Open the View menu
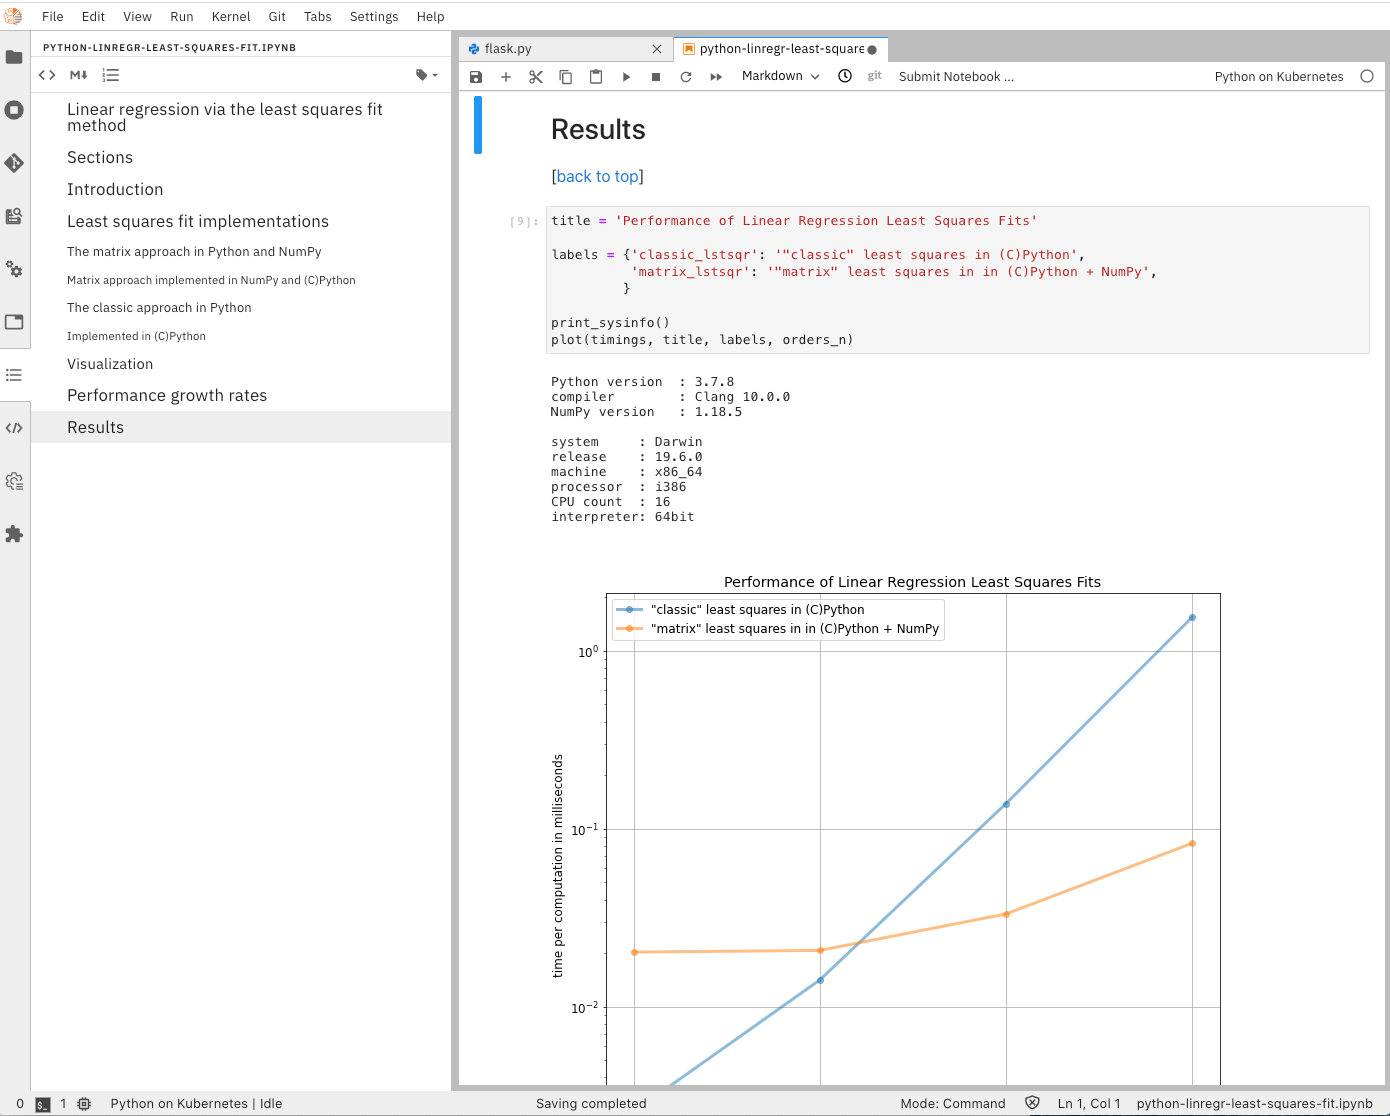Screen dimensions: 1390x1116 click(137, 16)
